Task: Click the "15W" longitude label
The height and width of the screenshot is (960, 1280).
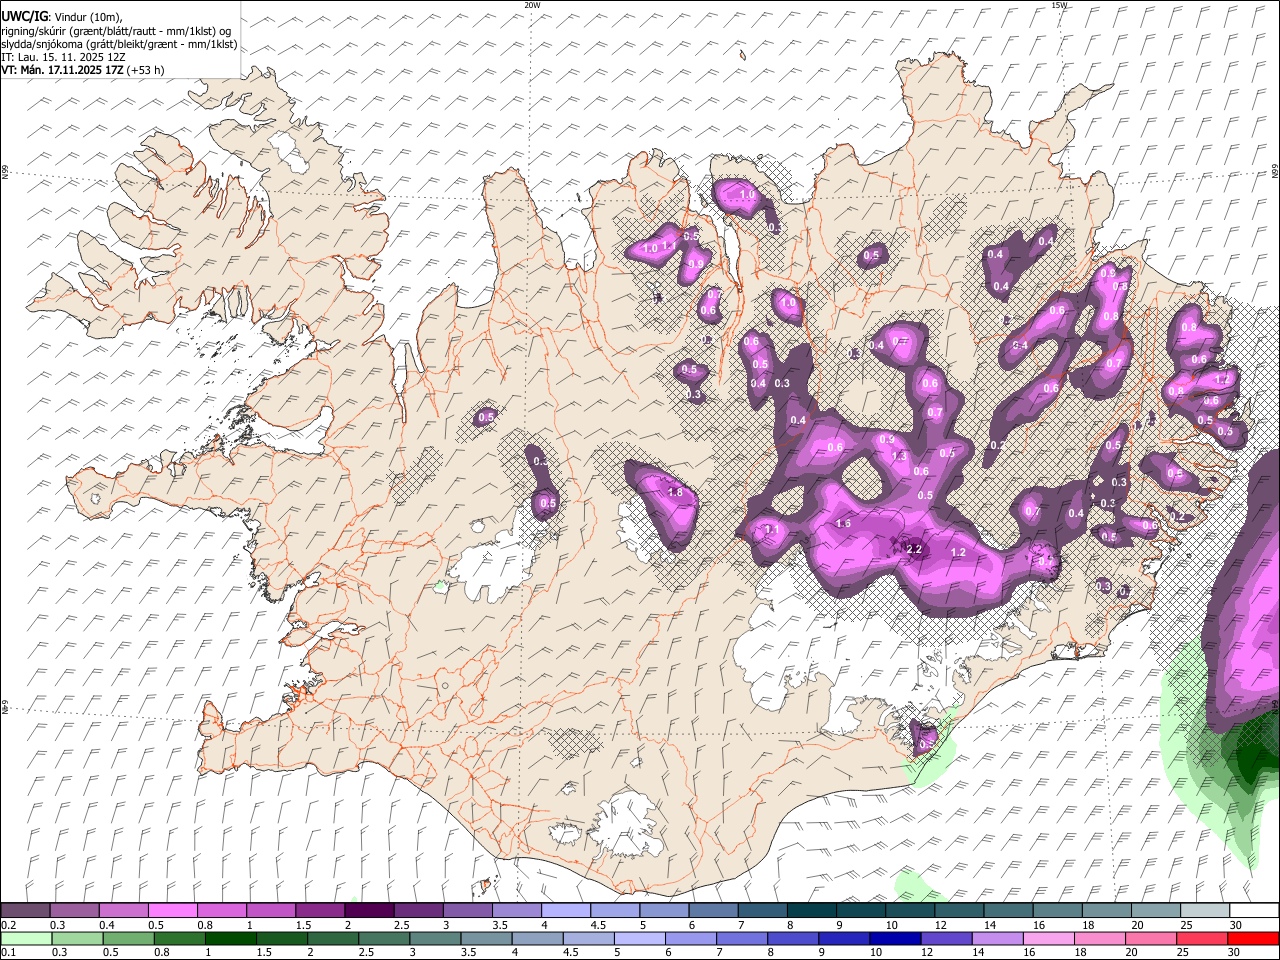Action: [1059, 5]
